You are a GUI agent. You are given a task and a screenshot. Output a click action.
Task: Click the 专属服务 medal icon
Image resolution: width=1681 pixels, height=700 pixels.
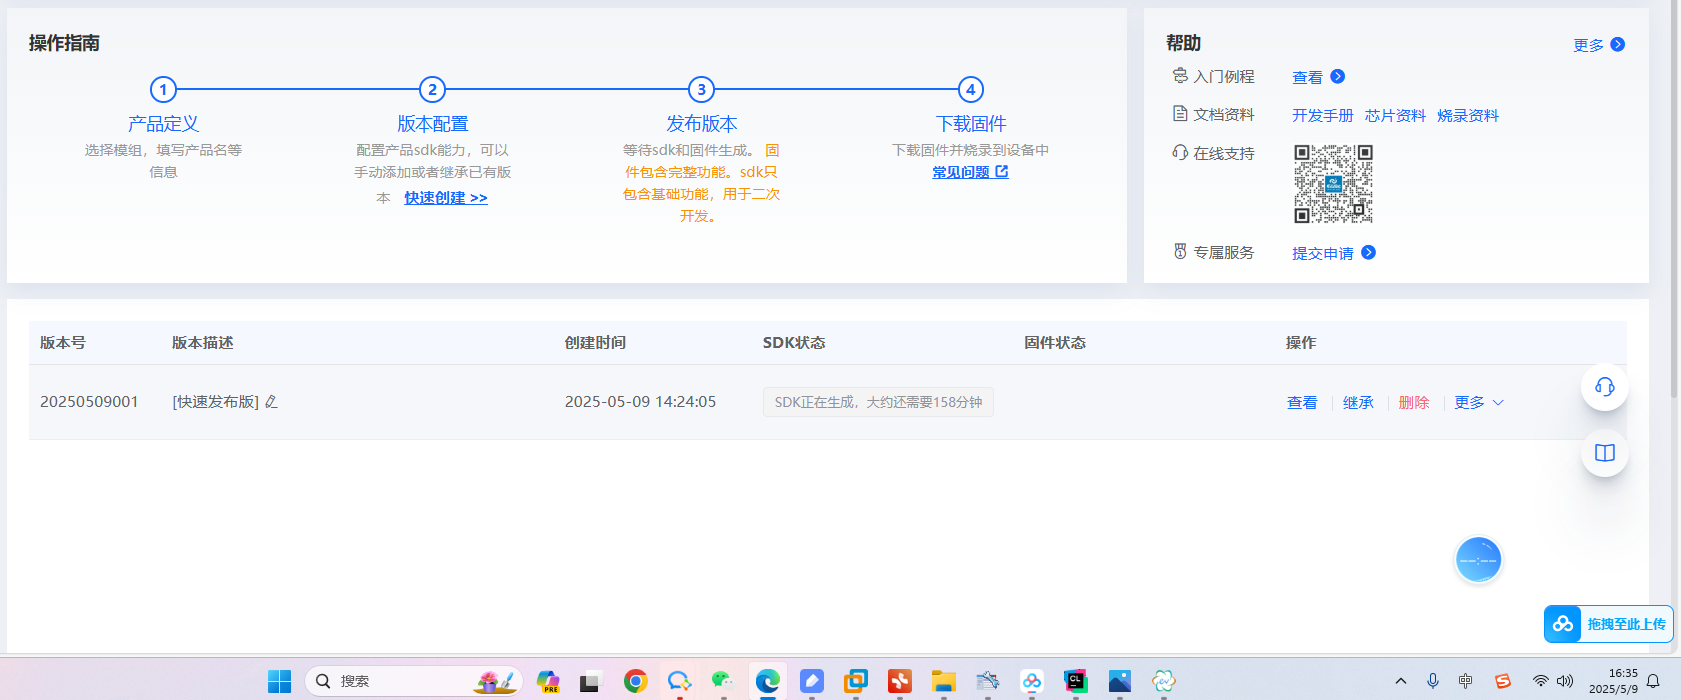[x=1180, y=251]
